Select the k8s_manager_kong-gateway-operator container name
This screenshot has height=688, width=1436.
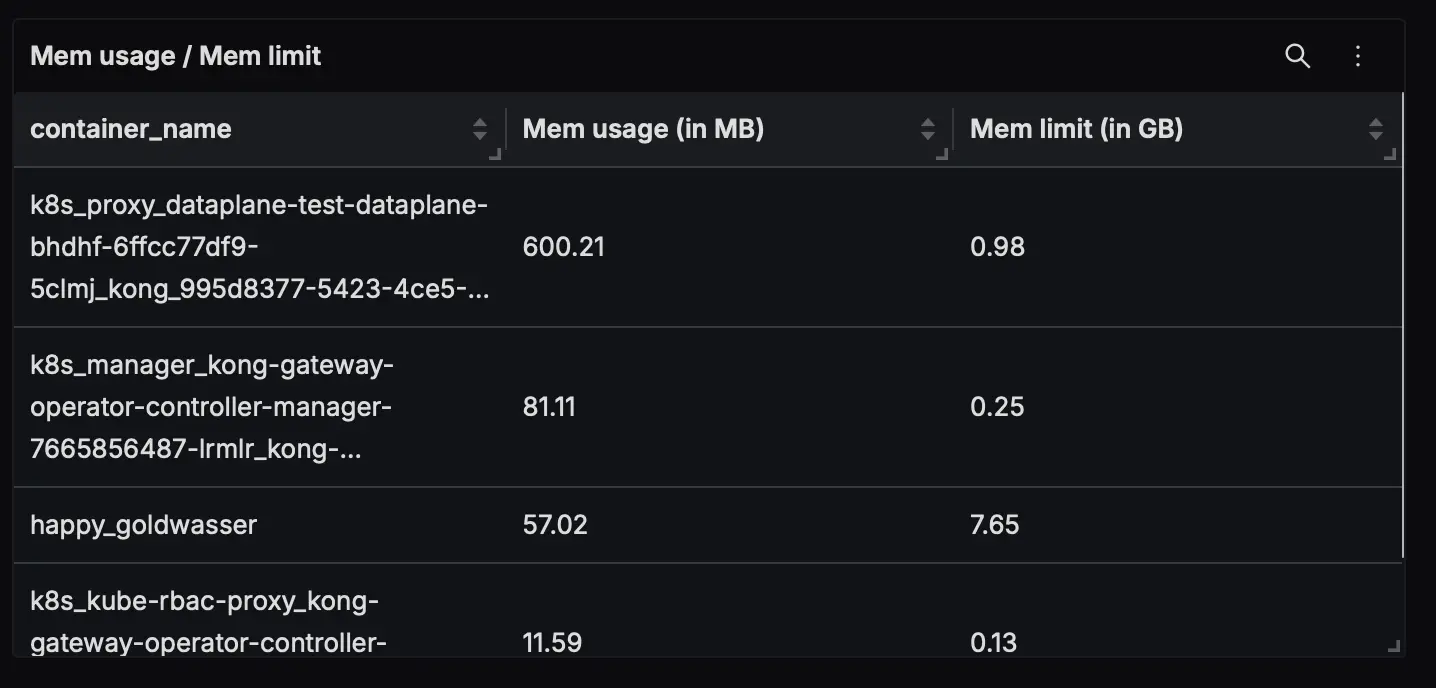point(212,407)
